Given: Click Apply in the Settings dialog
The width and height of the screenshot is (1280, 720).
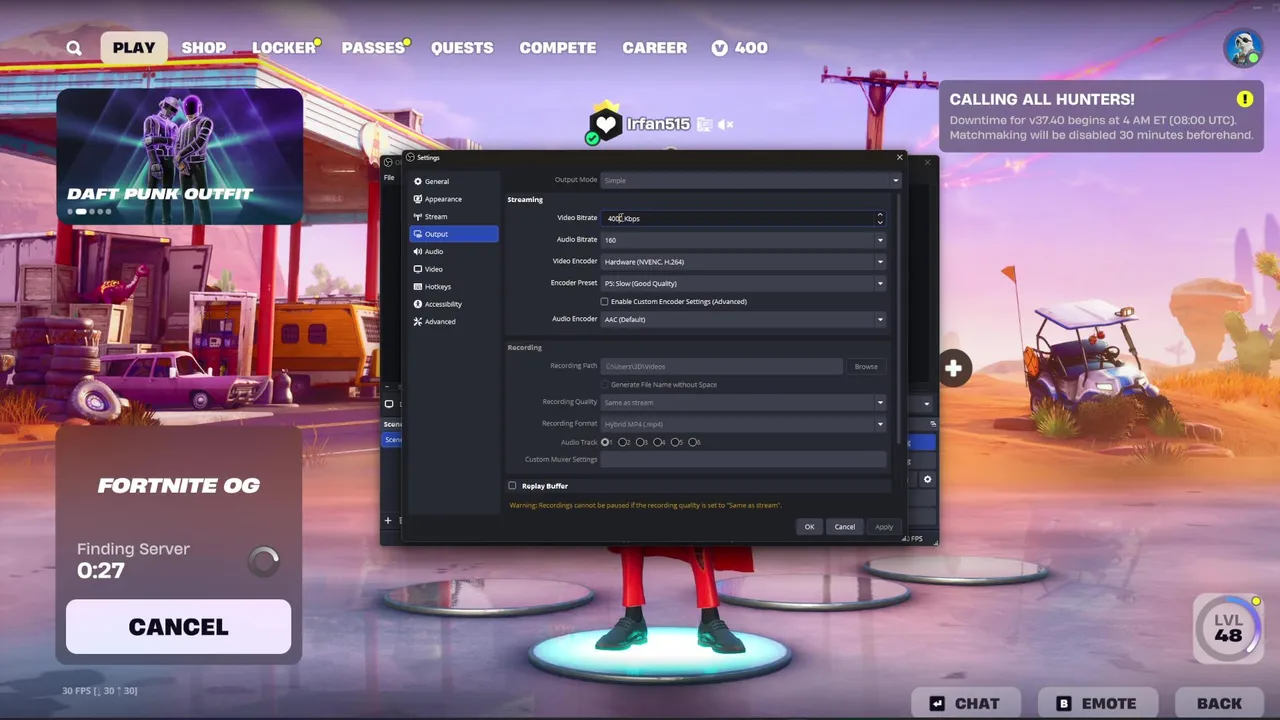Looking at the screenshot, I should (884, 527).
